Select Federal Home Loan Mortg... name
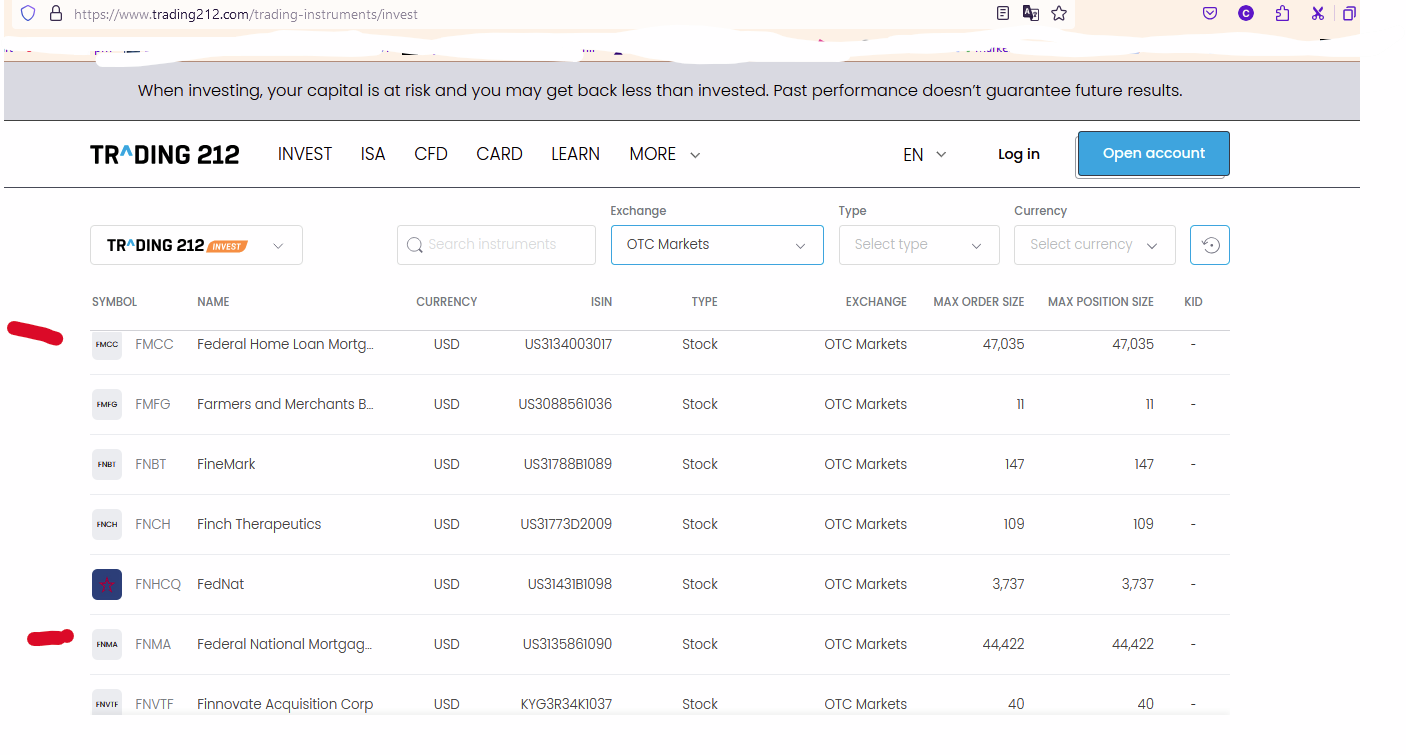 [x=285, y=344]
